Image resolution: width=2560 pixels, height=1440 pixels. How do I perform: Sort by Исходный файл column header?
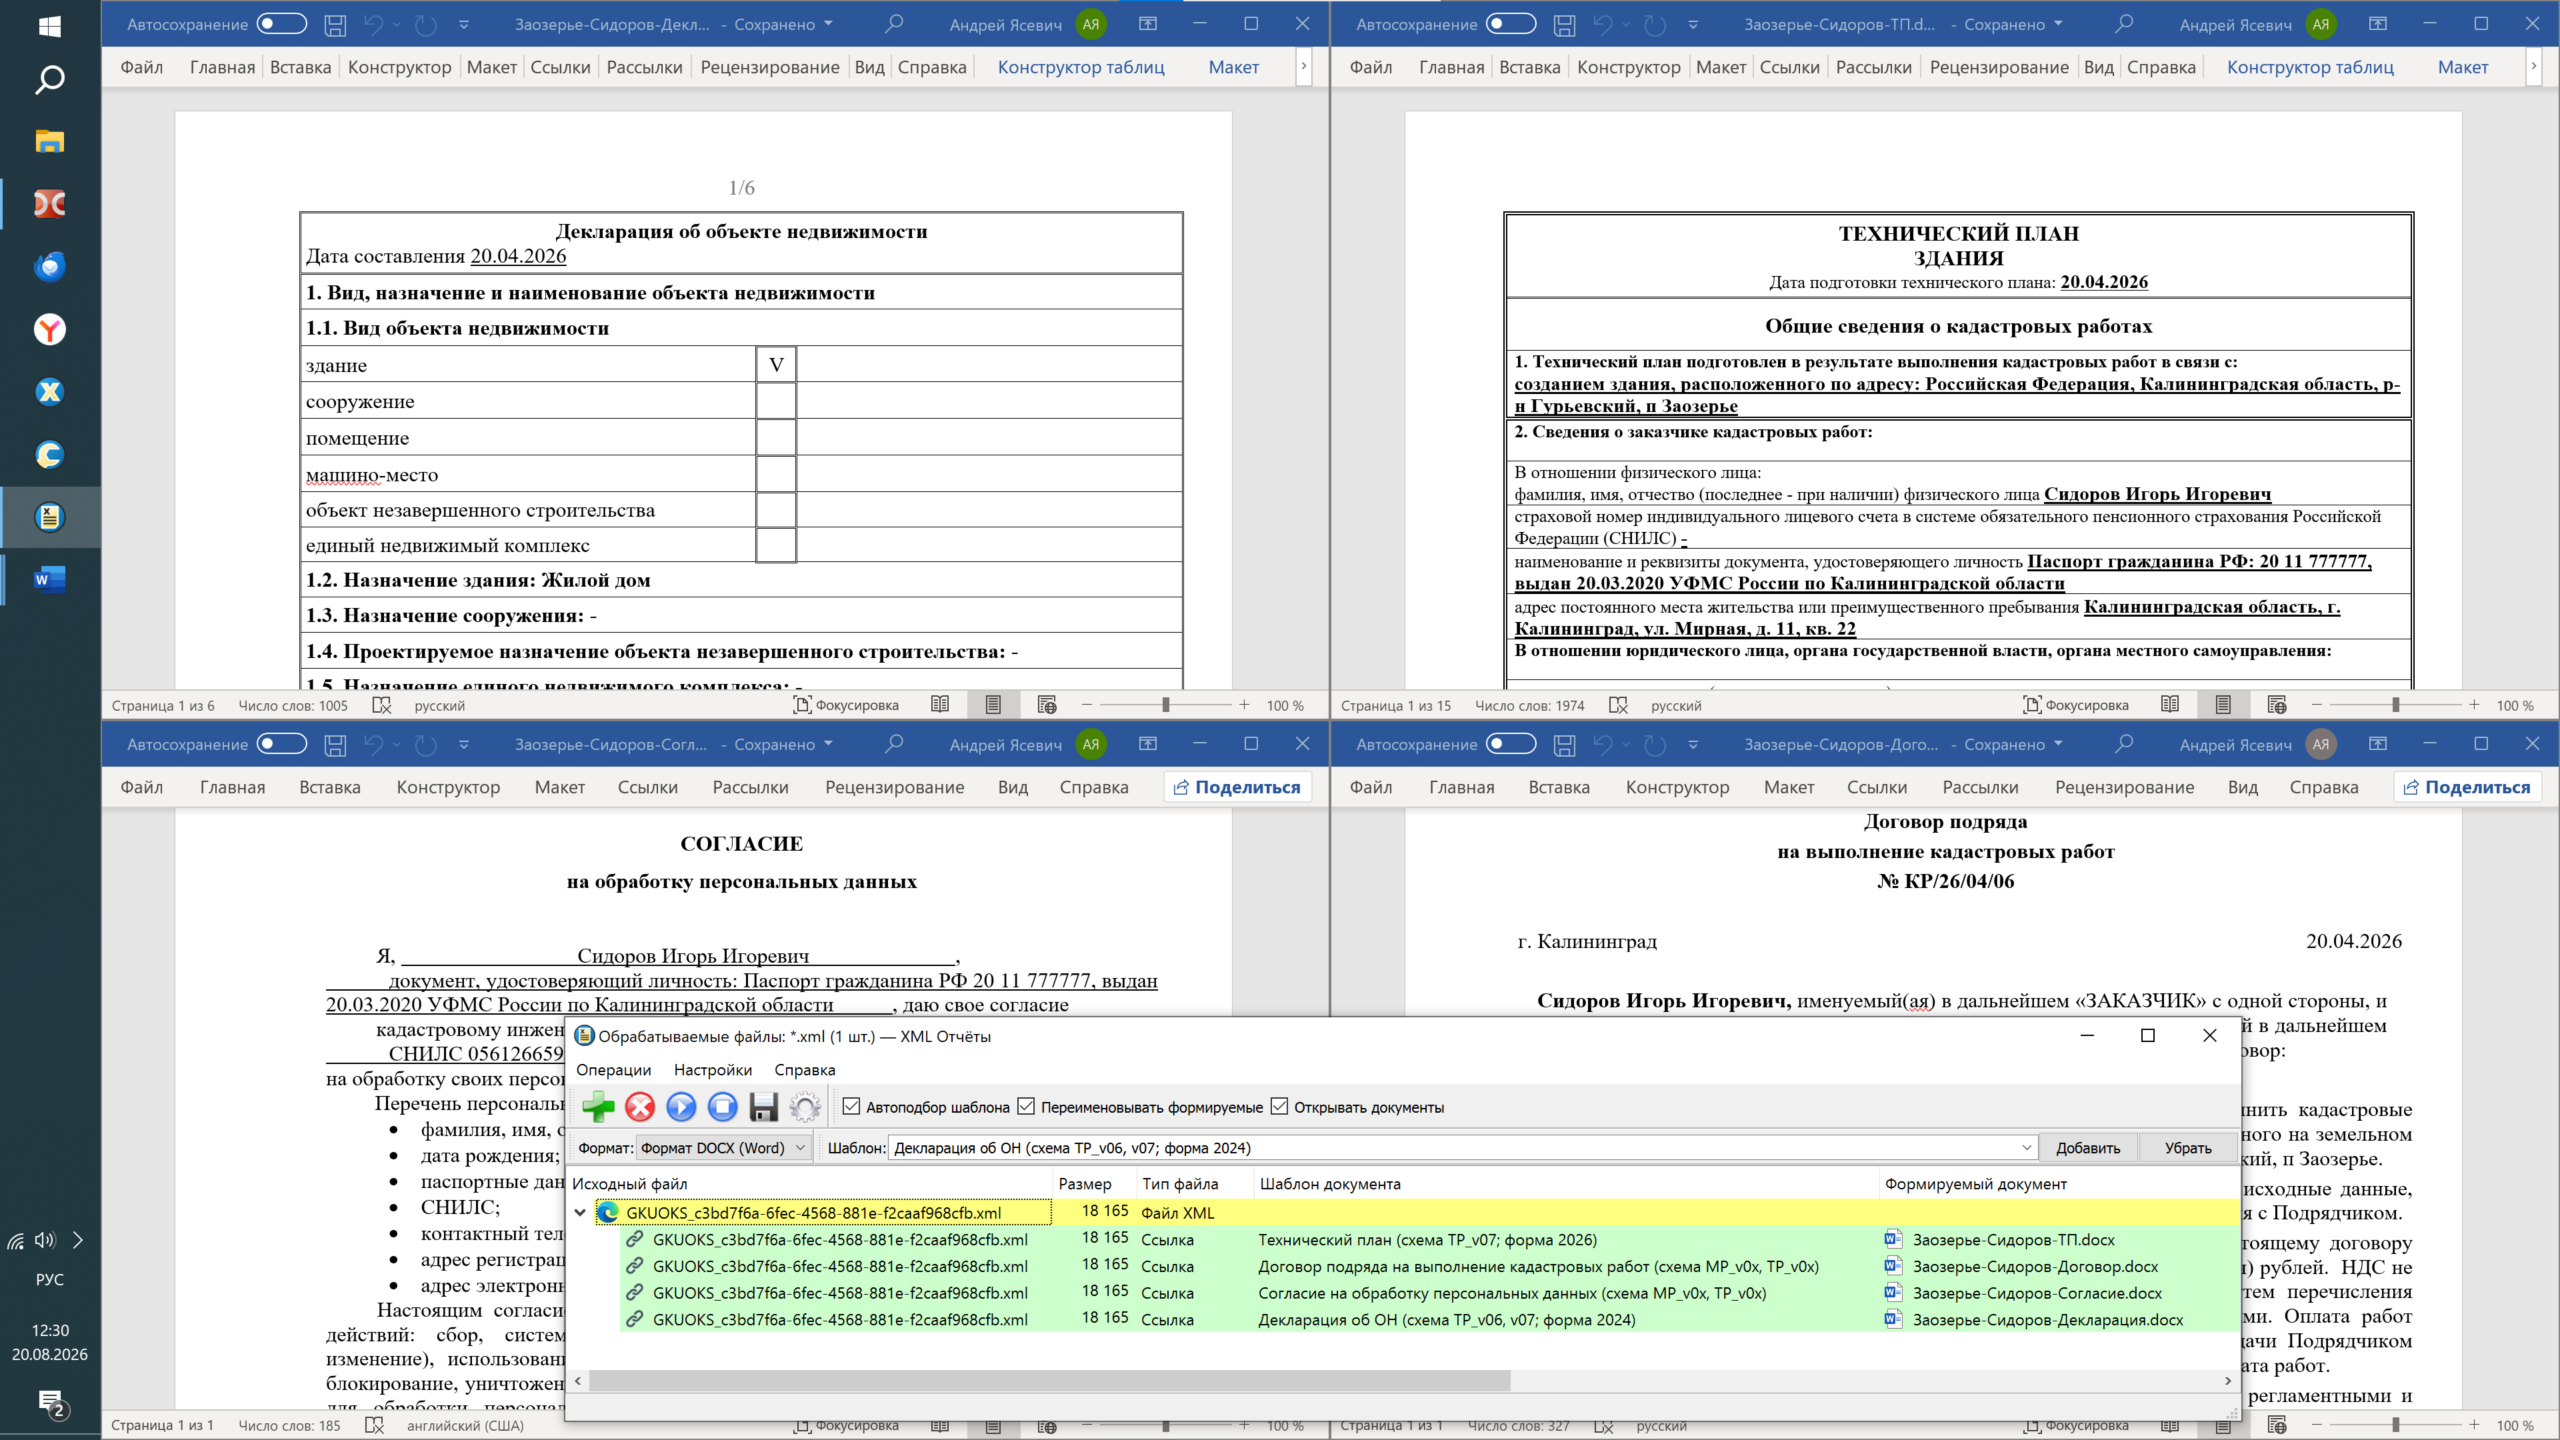pos(811,1183)
